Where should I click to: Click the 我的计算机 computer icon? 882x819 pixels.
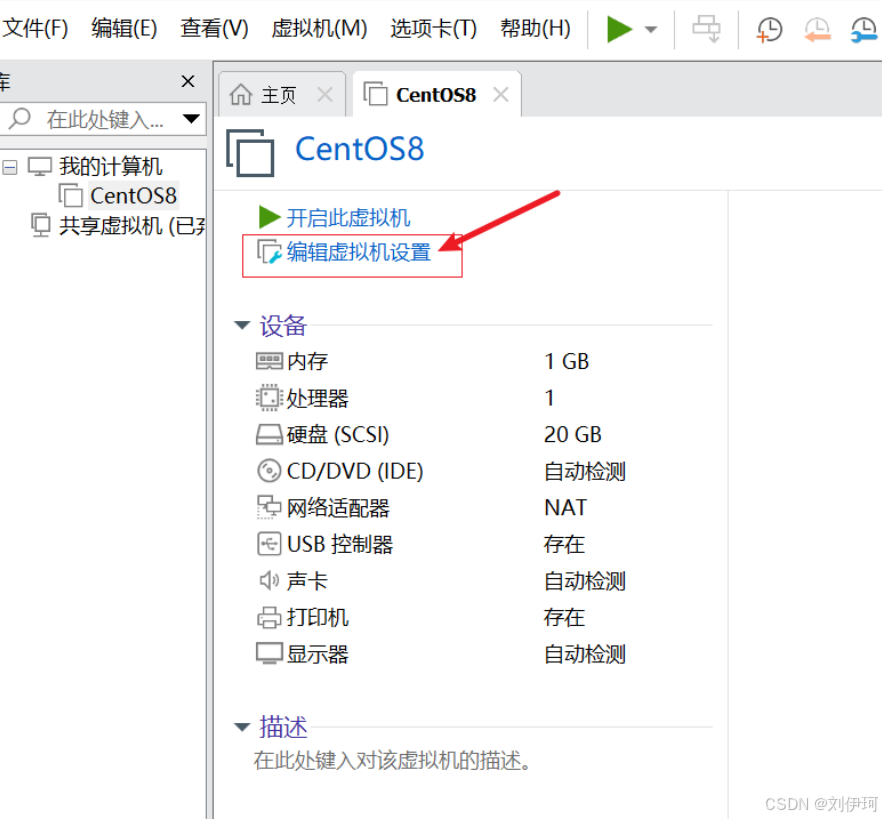pyautogui.click(x=40, y=166)
